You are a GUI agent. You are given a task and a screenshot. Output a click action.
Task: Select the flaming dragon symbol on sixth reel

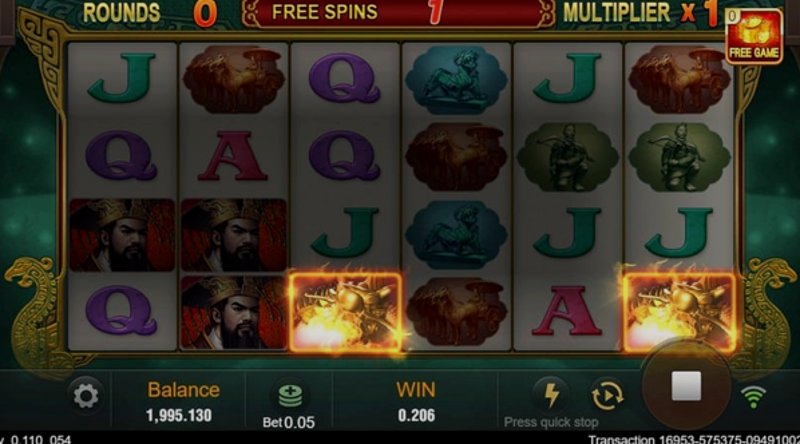pos(680,312)
